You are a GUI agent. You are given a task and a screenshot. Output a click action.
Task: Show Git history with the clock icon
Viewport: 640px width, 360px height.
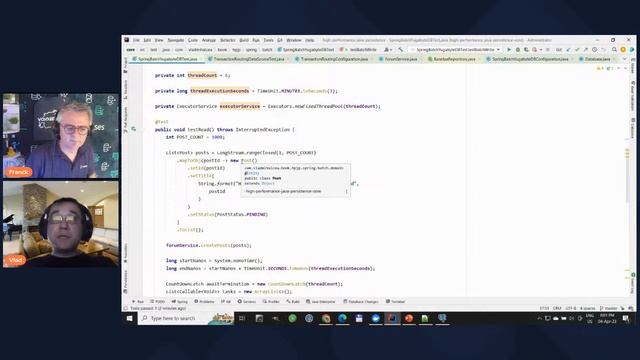pyautogui.click(x=595, y=49)
